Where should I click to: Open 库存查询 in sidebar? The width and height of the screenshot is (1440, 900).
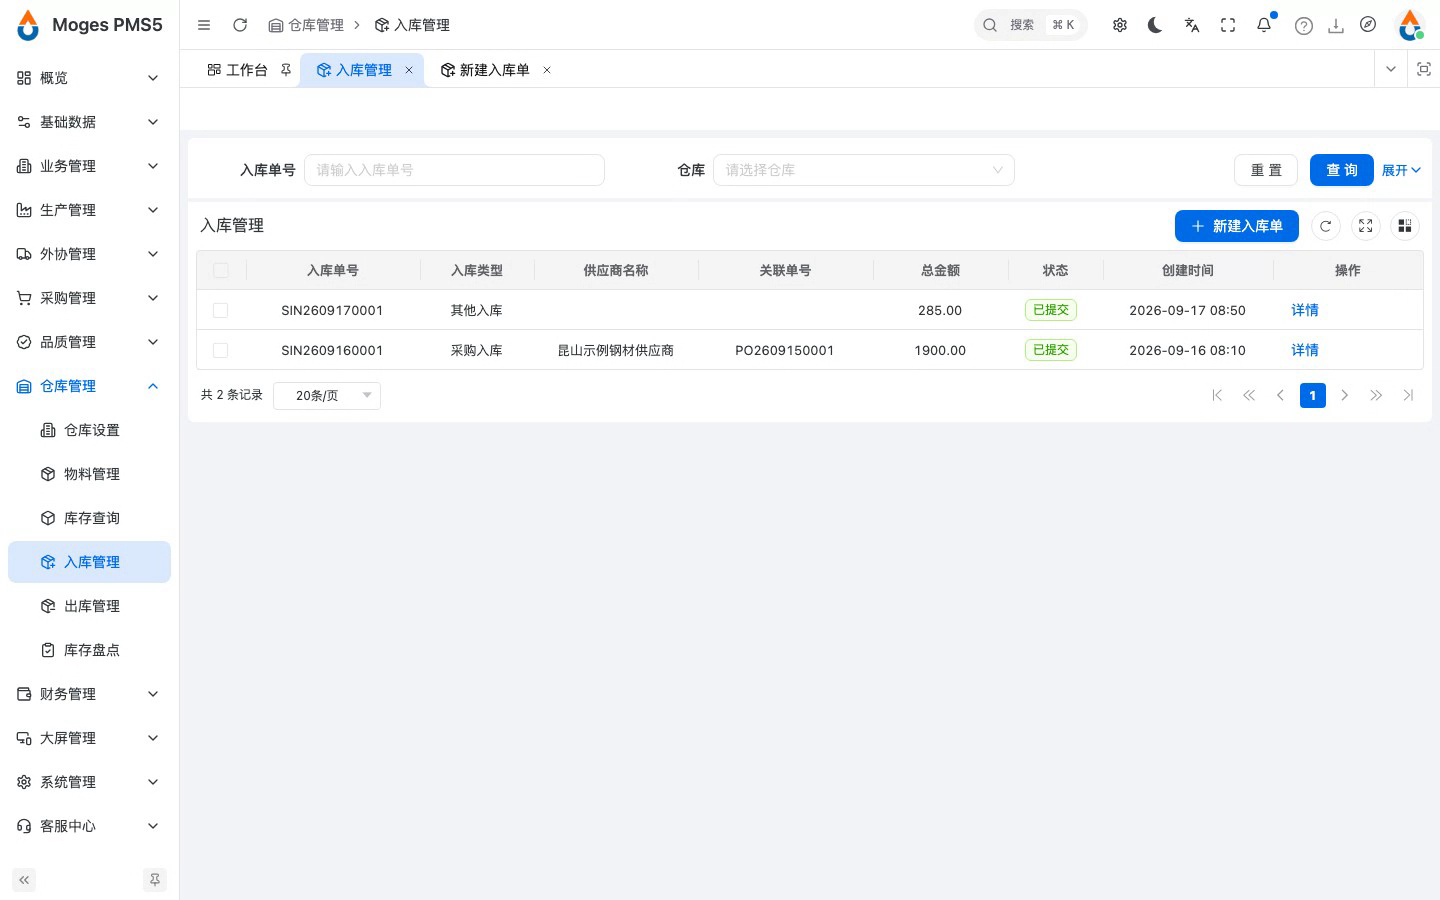pyautogui.click(x=89, y=518)
